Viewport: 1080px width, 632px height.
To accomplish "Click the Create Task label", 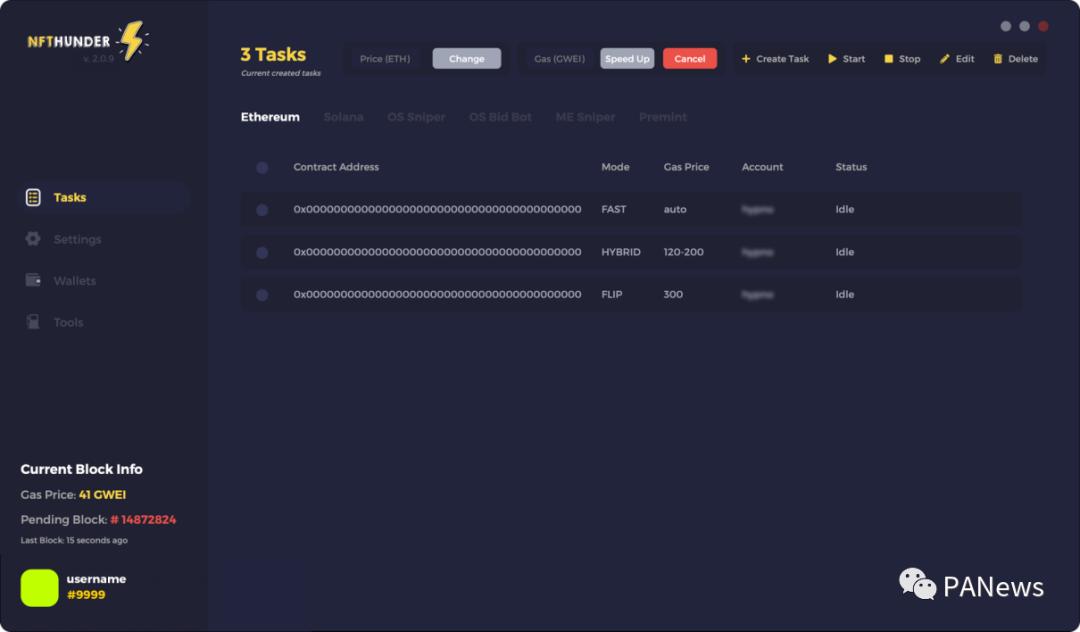I will point(782,59).
